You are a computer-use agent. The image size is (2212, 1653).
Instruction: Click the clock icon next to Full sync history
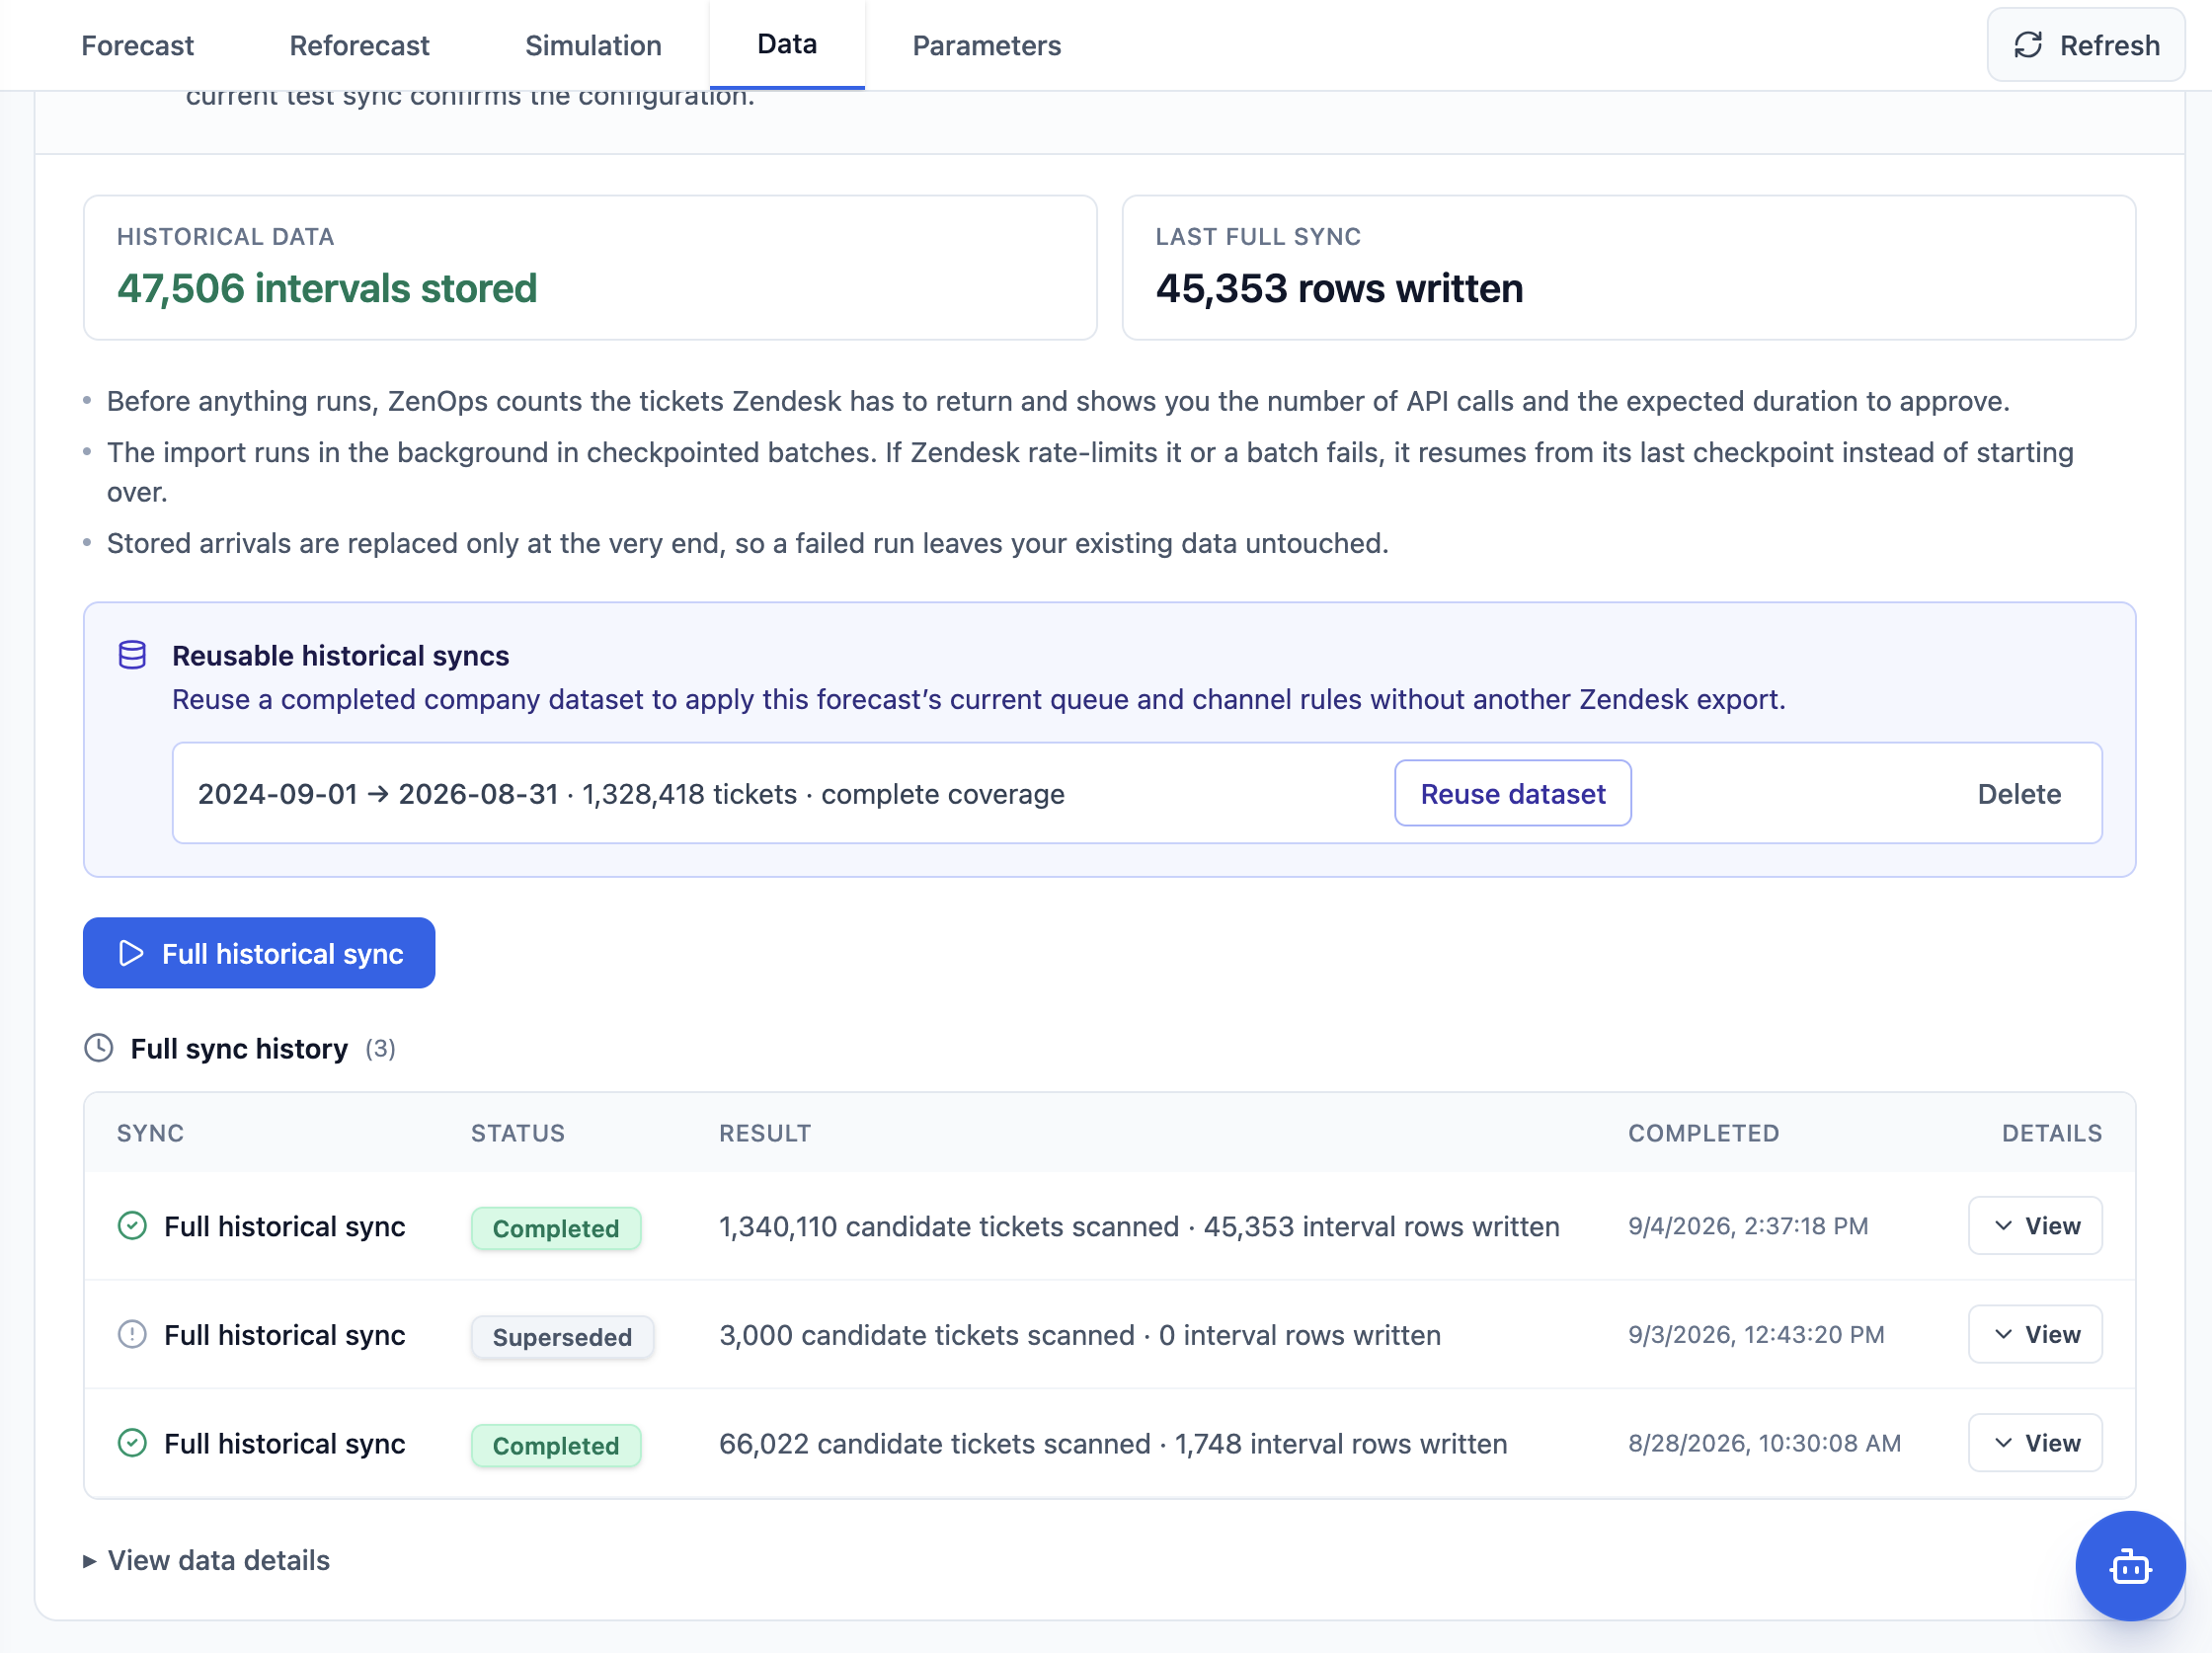(99, 1048)
